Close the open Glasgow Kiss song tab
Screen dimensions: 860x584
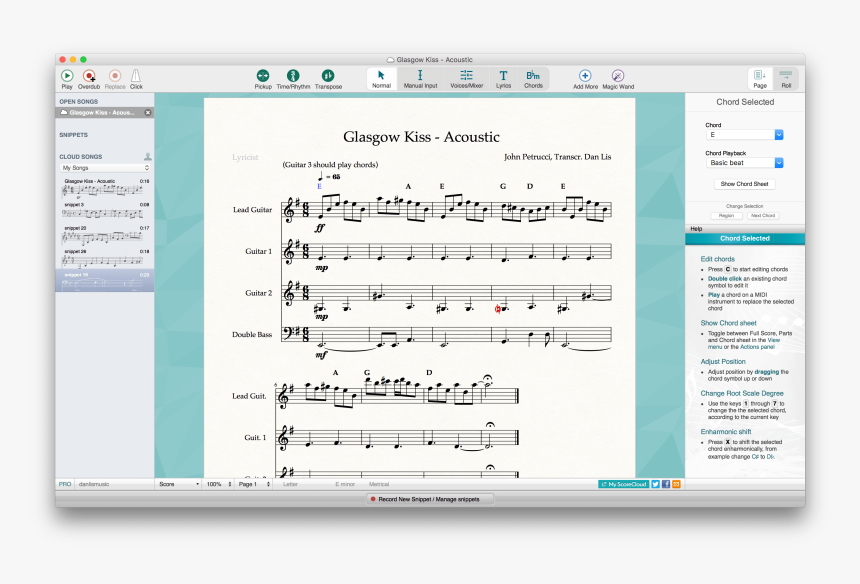(x=148, y=112)
